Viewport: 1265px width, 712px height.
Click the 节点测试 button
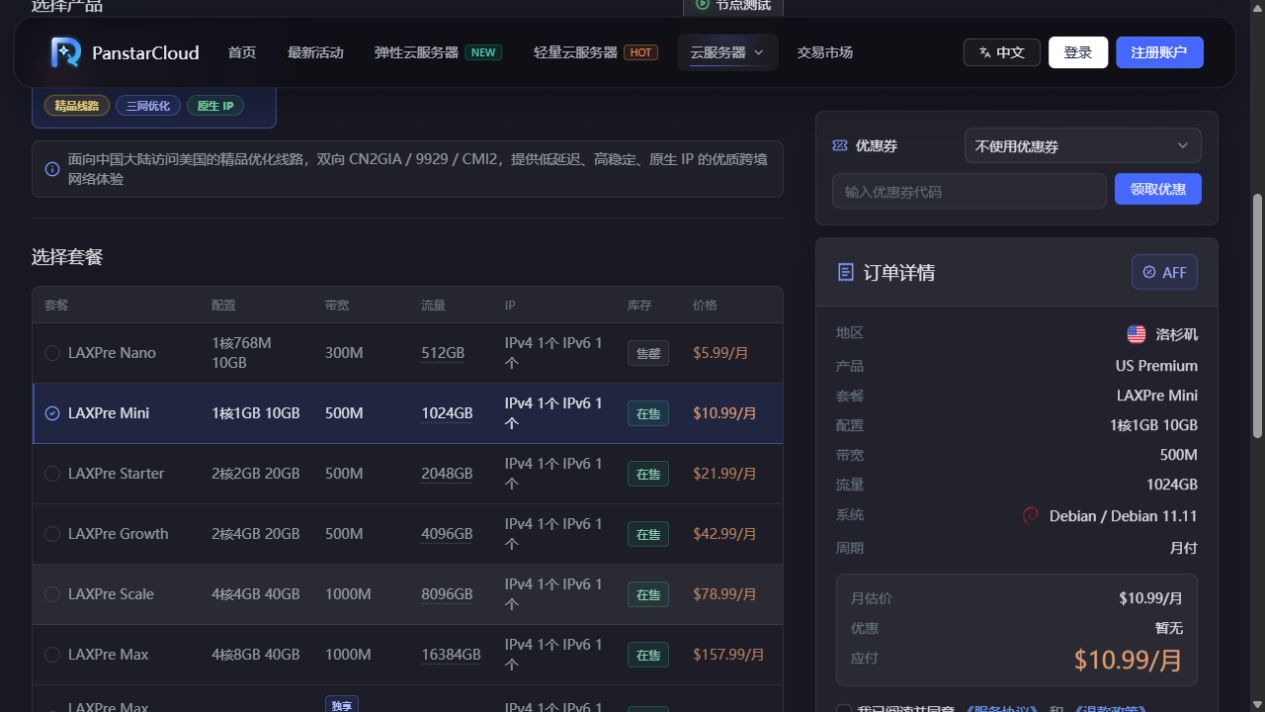point(733,6)
